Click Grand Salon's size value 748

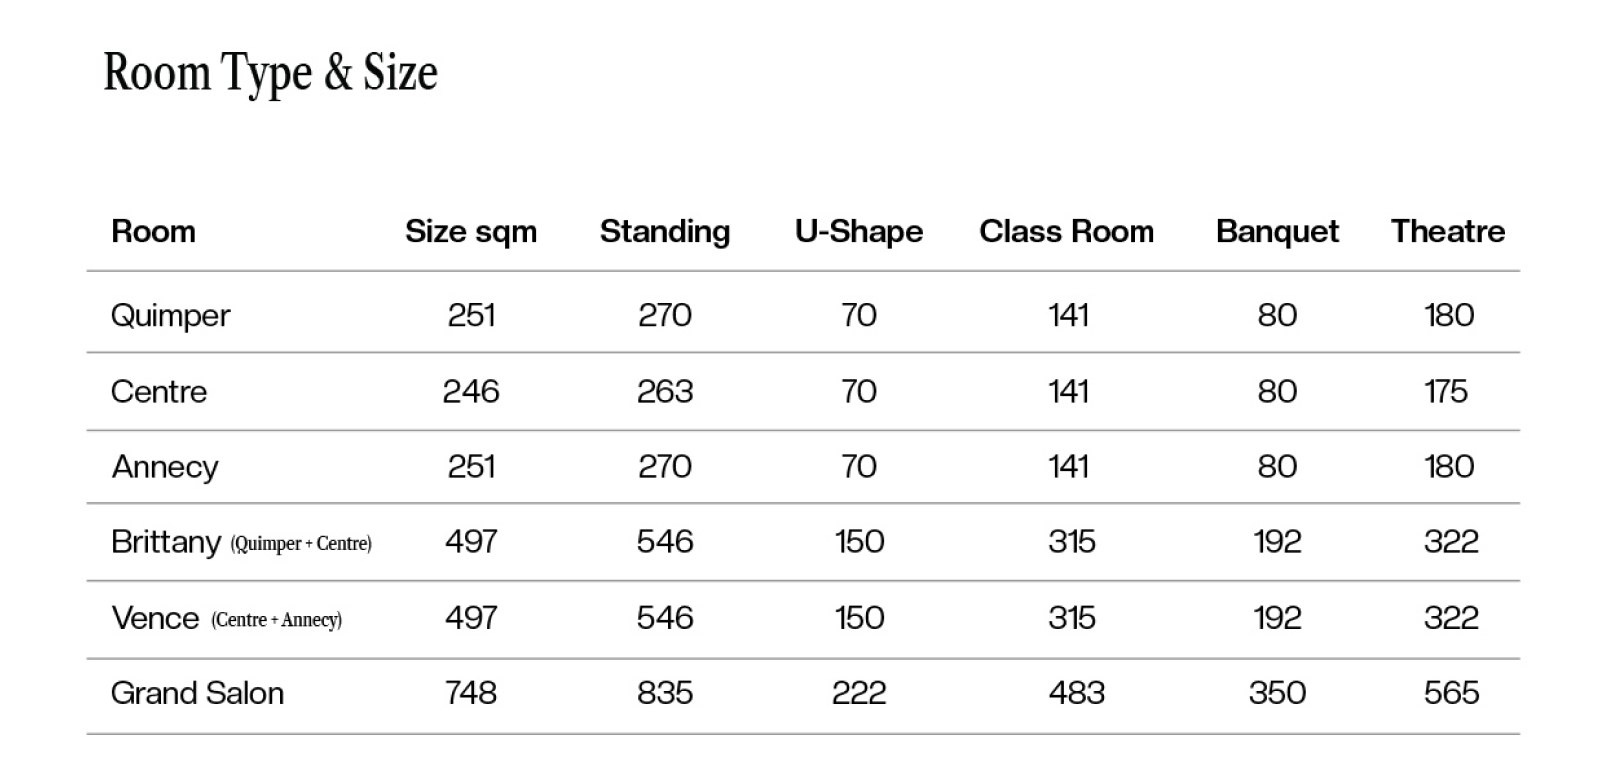pos(471,693)
